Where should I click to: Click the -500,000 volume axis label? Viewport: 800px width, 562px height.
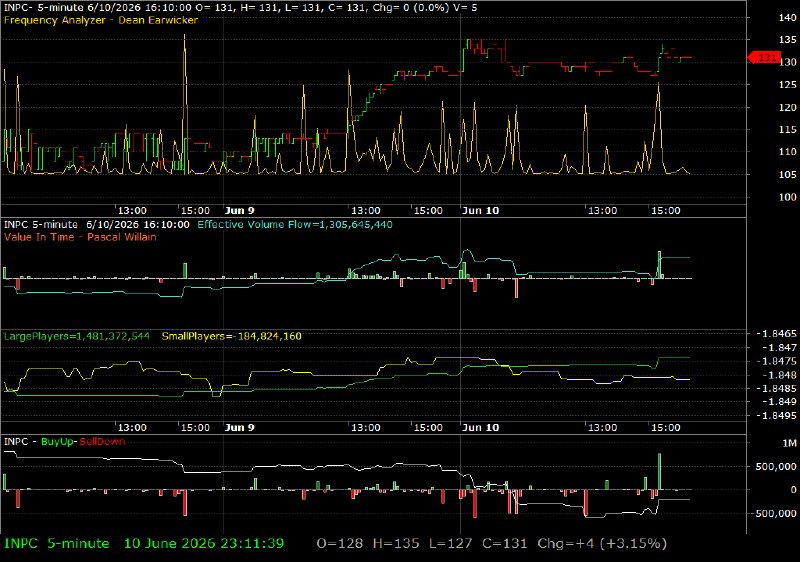[773, 513]
